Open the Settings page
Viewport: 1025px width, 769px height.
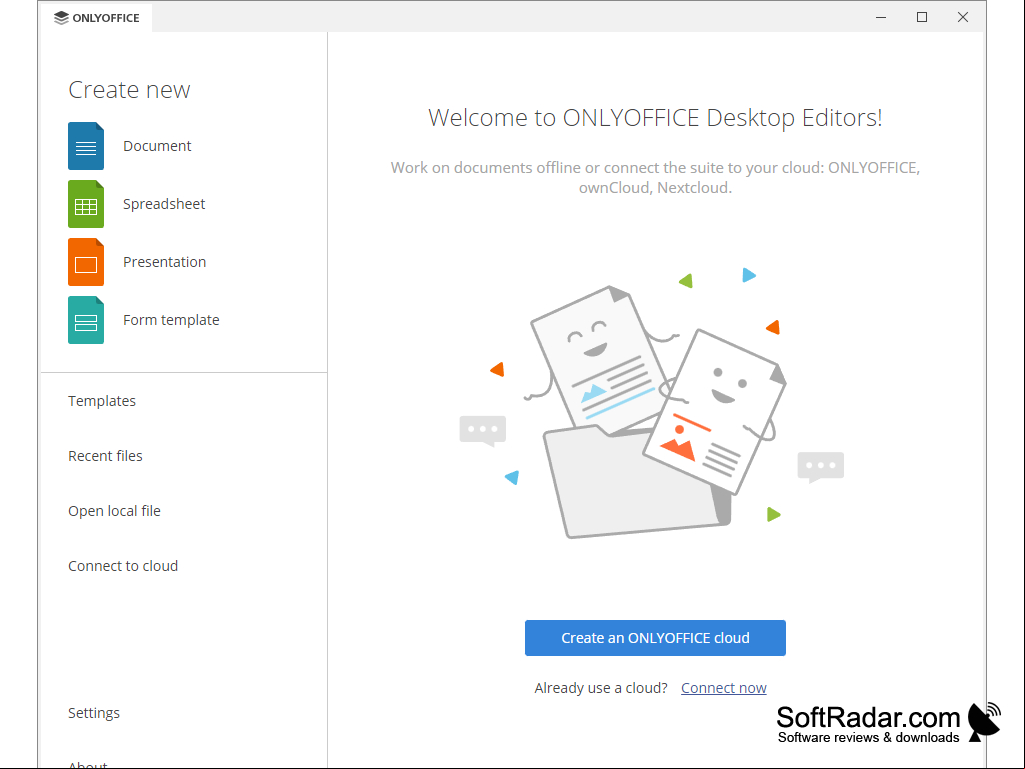pyautogui.click(x=94, y=713)
